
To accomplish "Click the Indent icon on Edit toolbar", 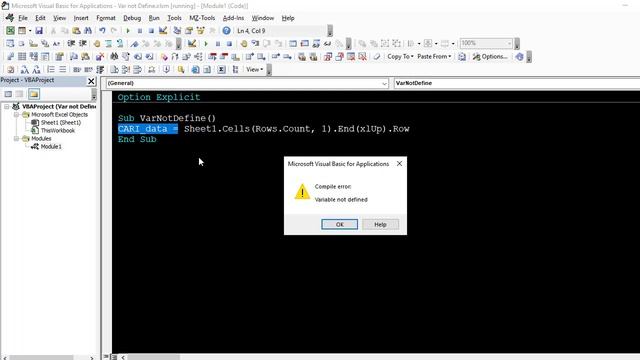I will pyautogui.click(x=71, y=43).
